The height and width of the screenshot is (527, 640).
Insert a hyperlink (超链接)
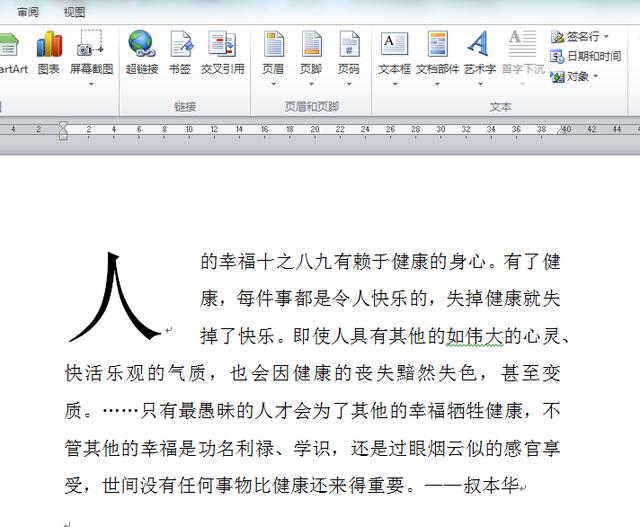coord(142,53)
